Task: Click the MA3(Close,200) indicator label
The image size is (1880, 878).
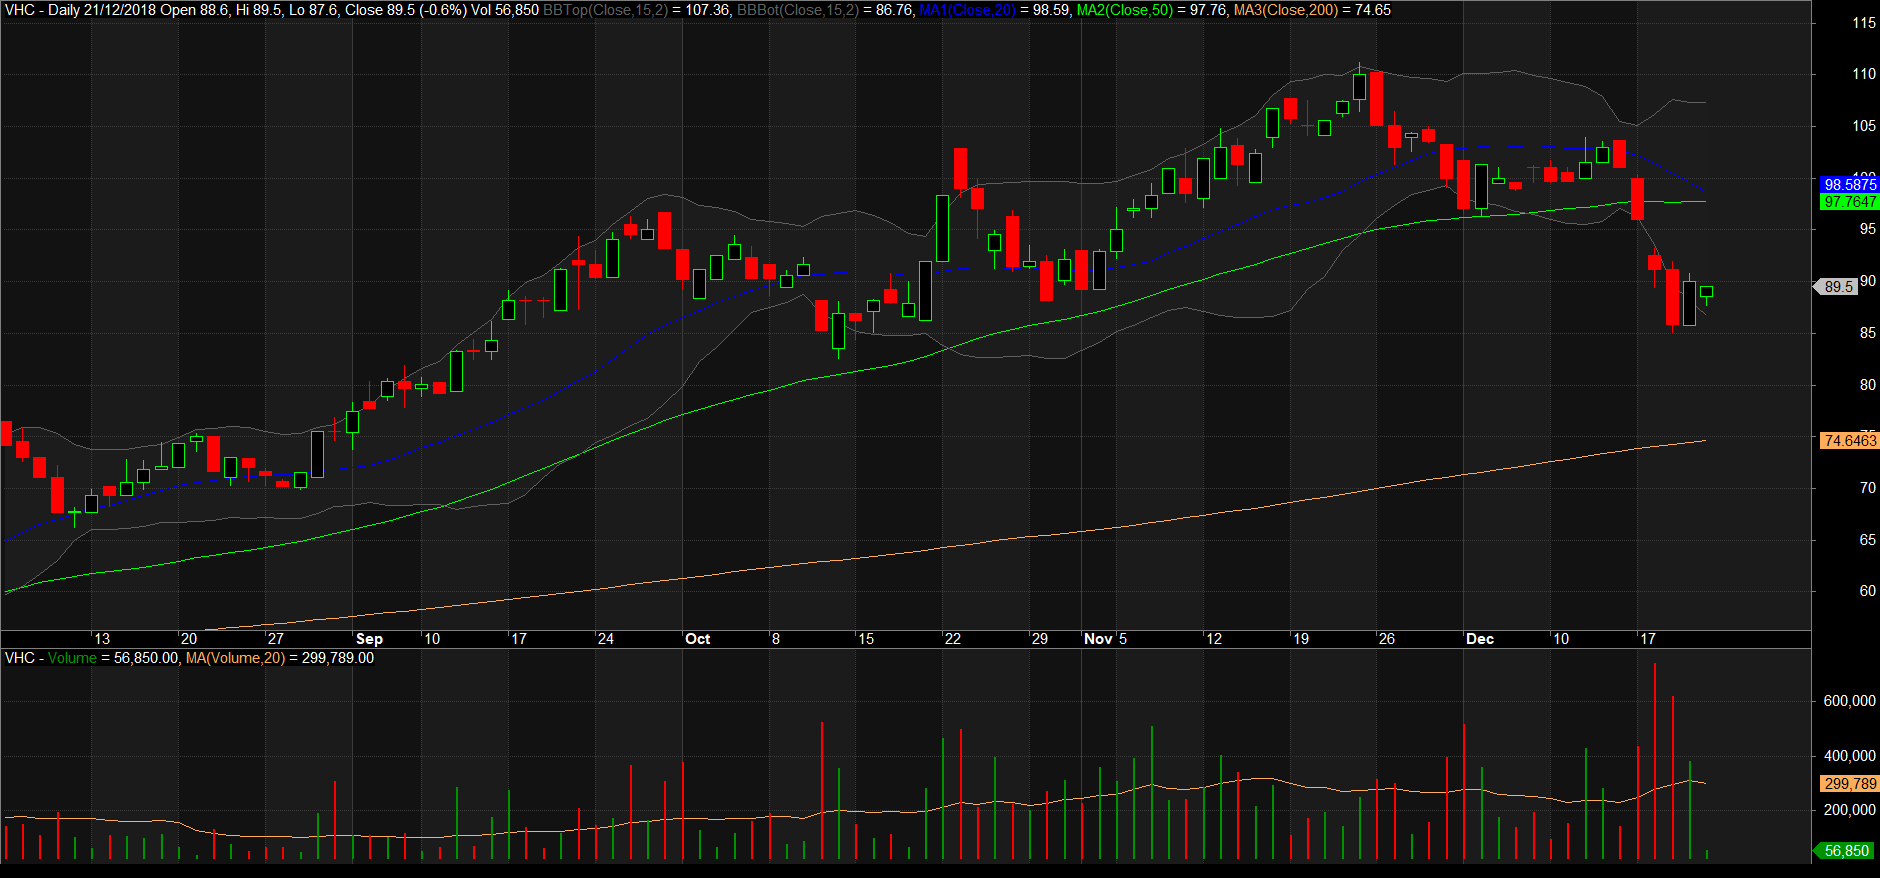Action: (1285, 10)
